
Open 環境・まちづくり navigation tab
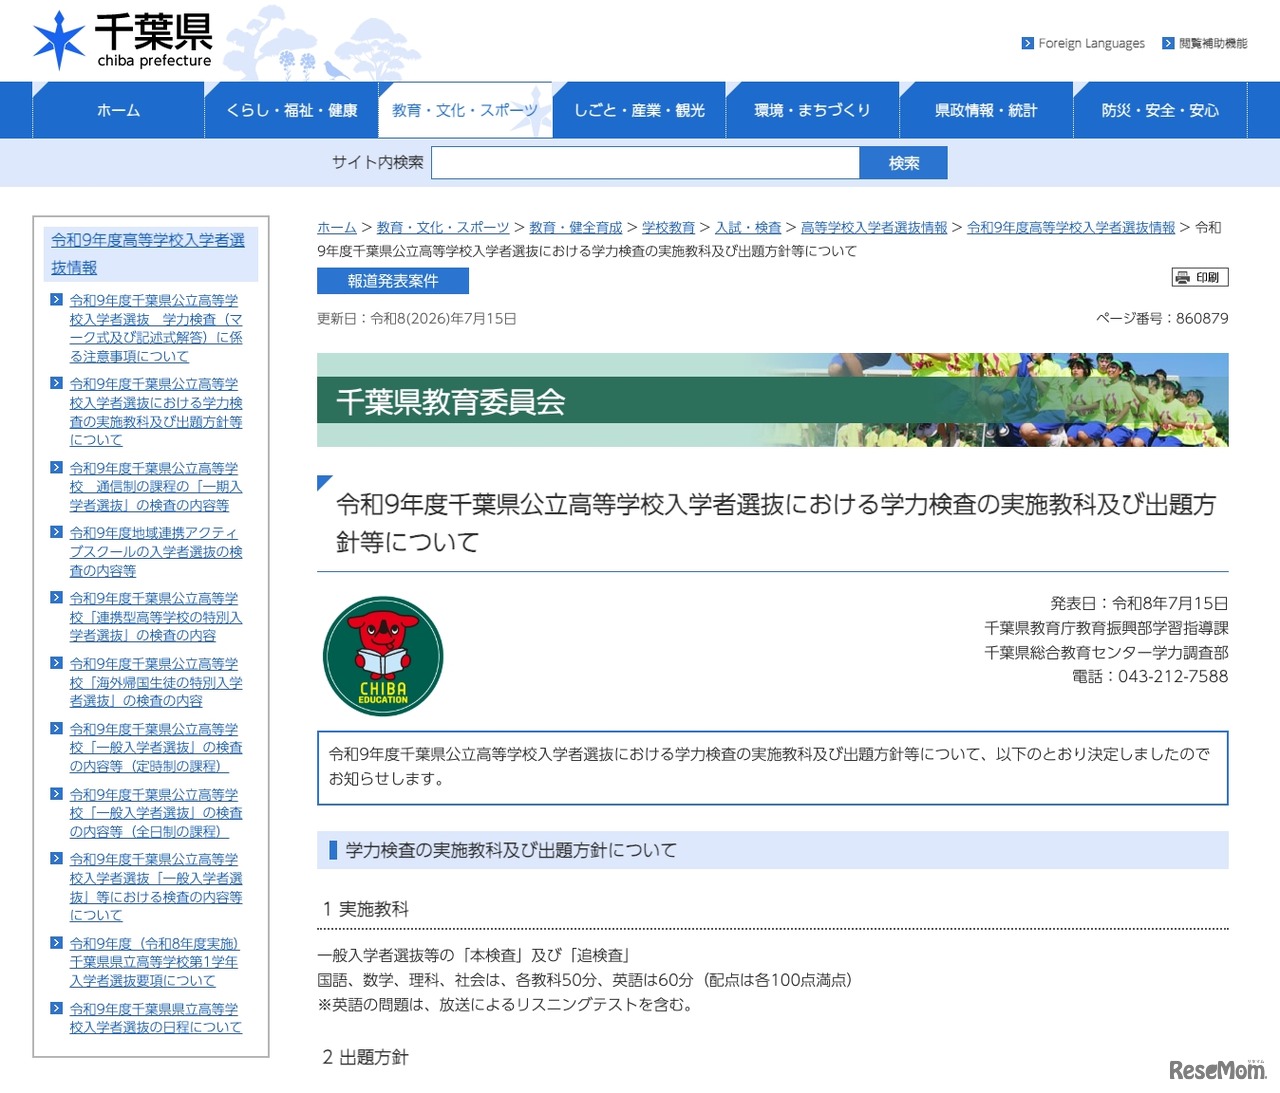(x=812, y=110)
